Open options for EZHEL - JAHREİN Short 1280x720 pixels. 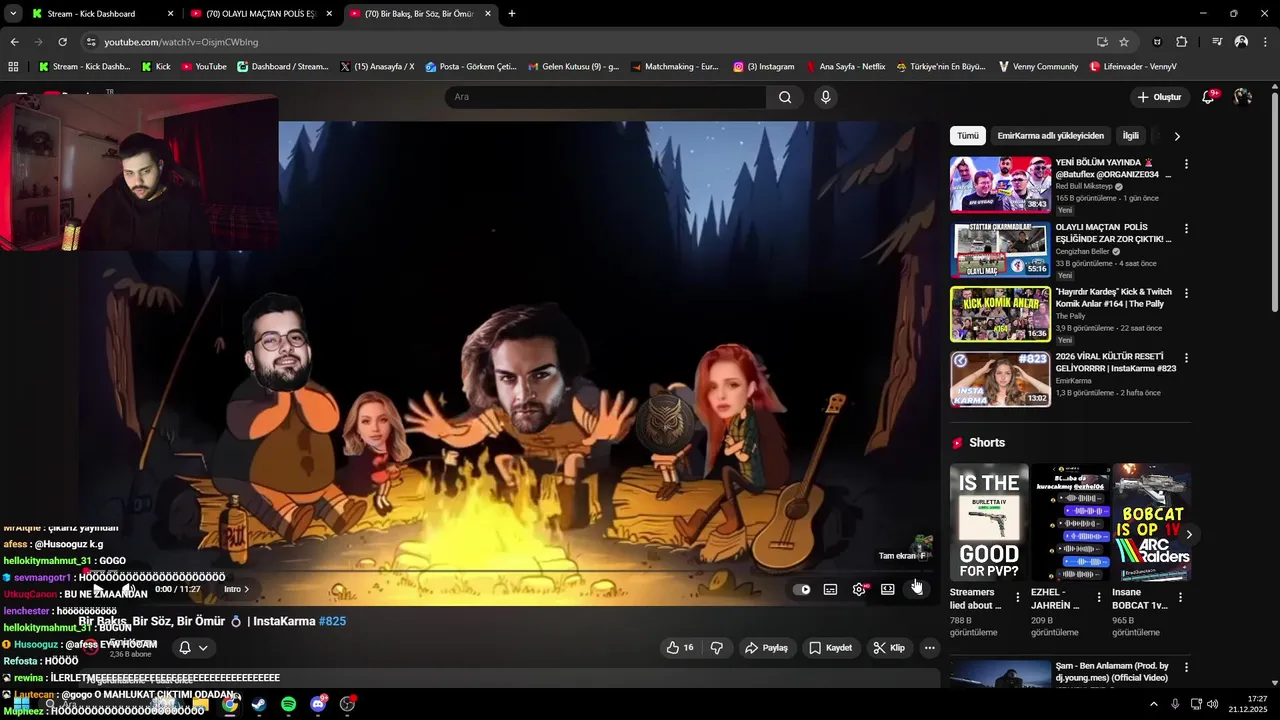coord(1098,597)
